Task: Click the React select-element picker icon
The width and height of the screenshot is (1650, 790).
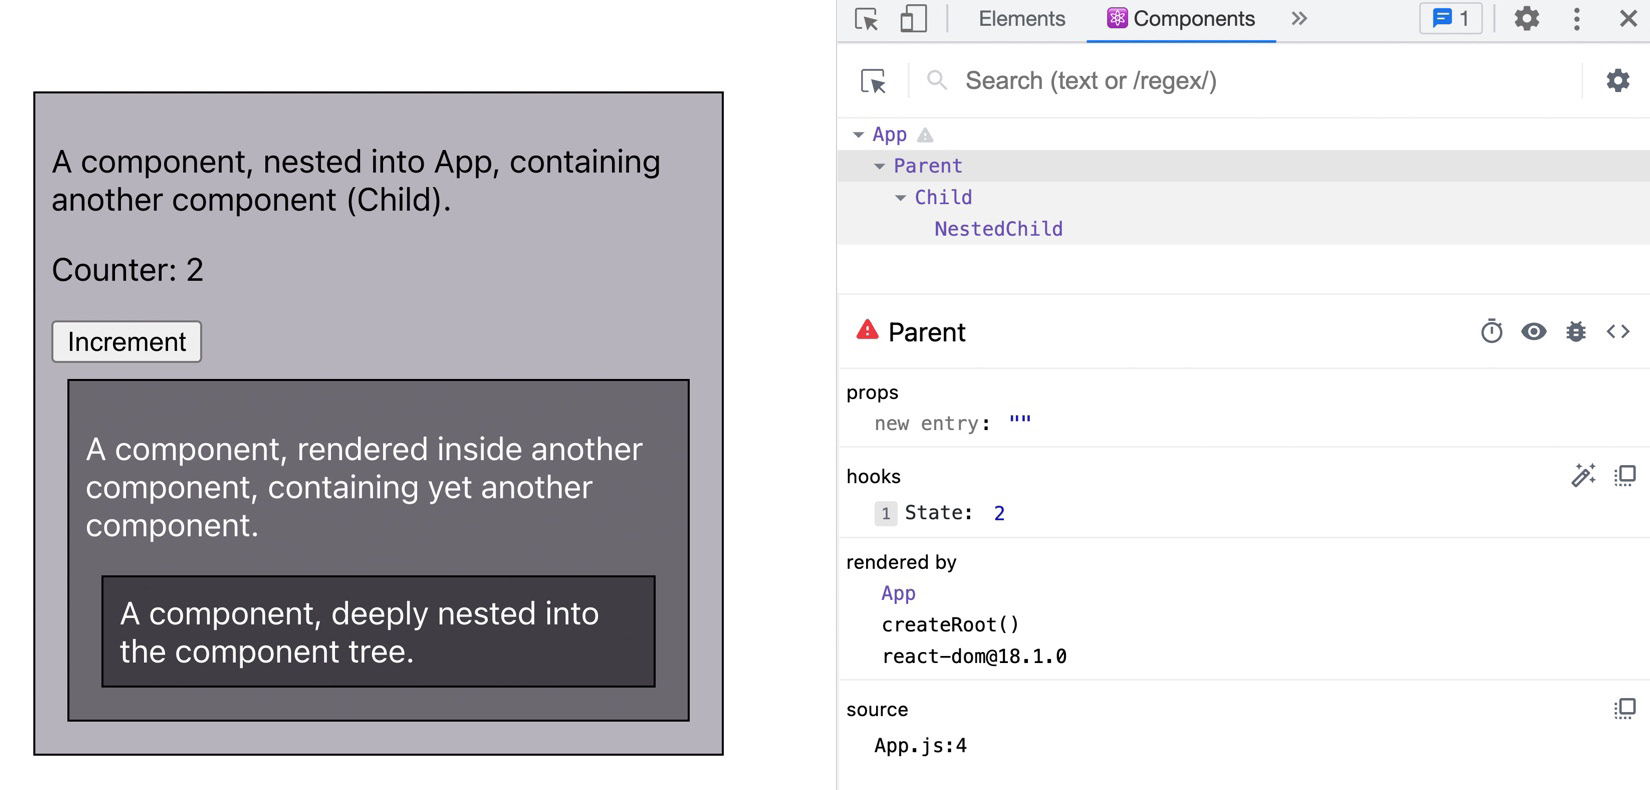Action: click(x=873, y=81)
